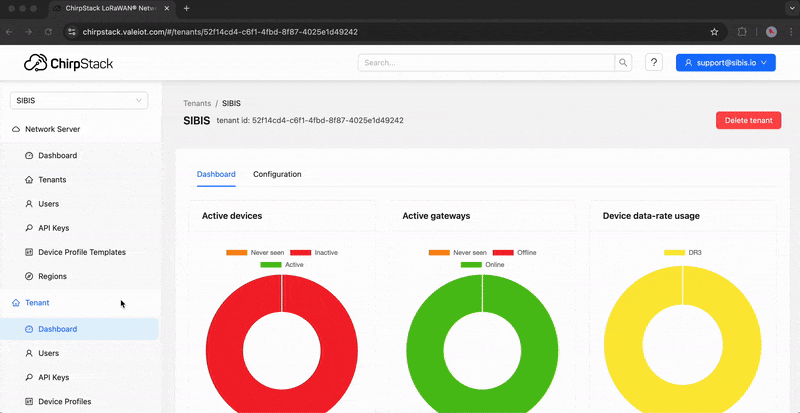The image size is (800, 413).
Task: Expand the support@sibis.io user menu
Action: coord(726,62)
